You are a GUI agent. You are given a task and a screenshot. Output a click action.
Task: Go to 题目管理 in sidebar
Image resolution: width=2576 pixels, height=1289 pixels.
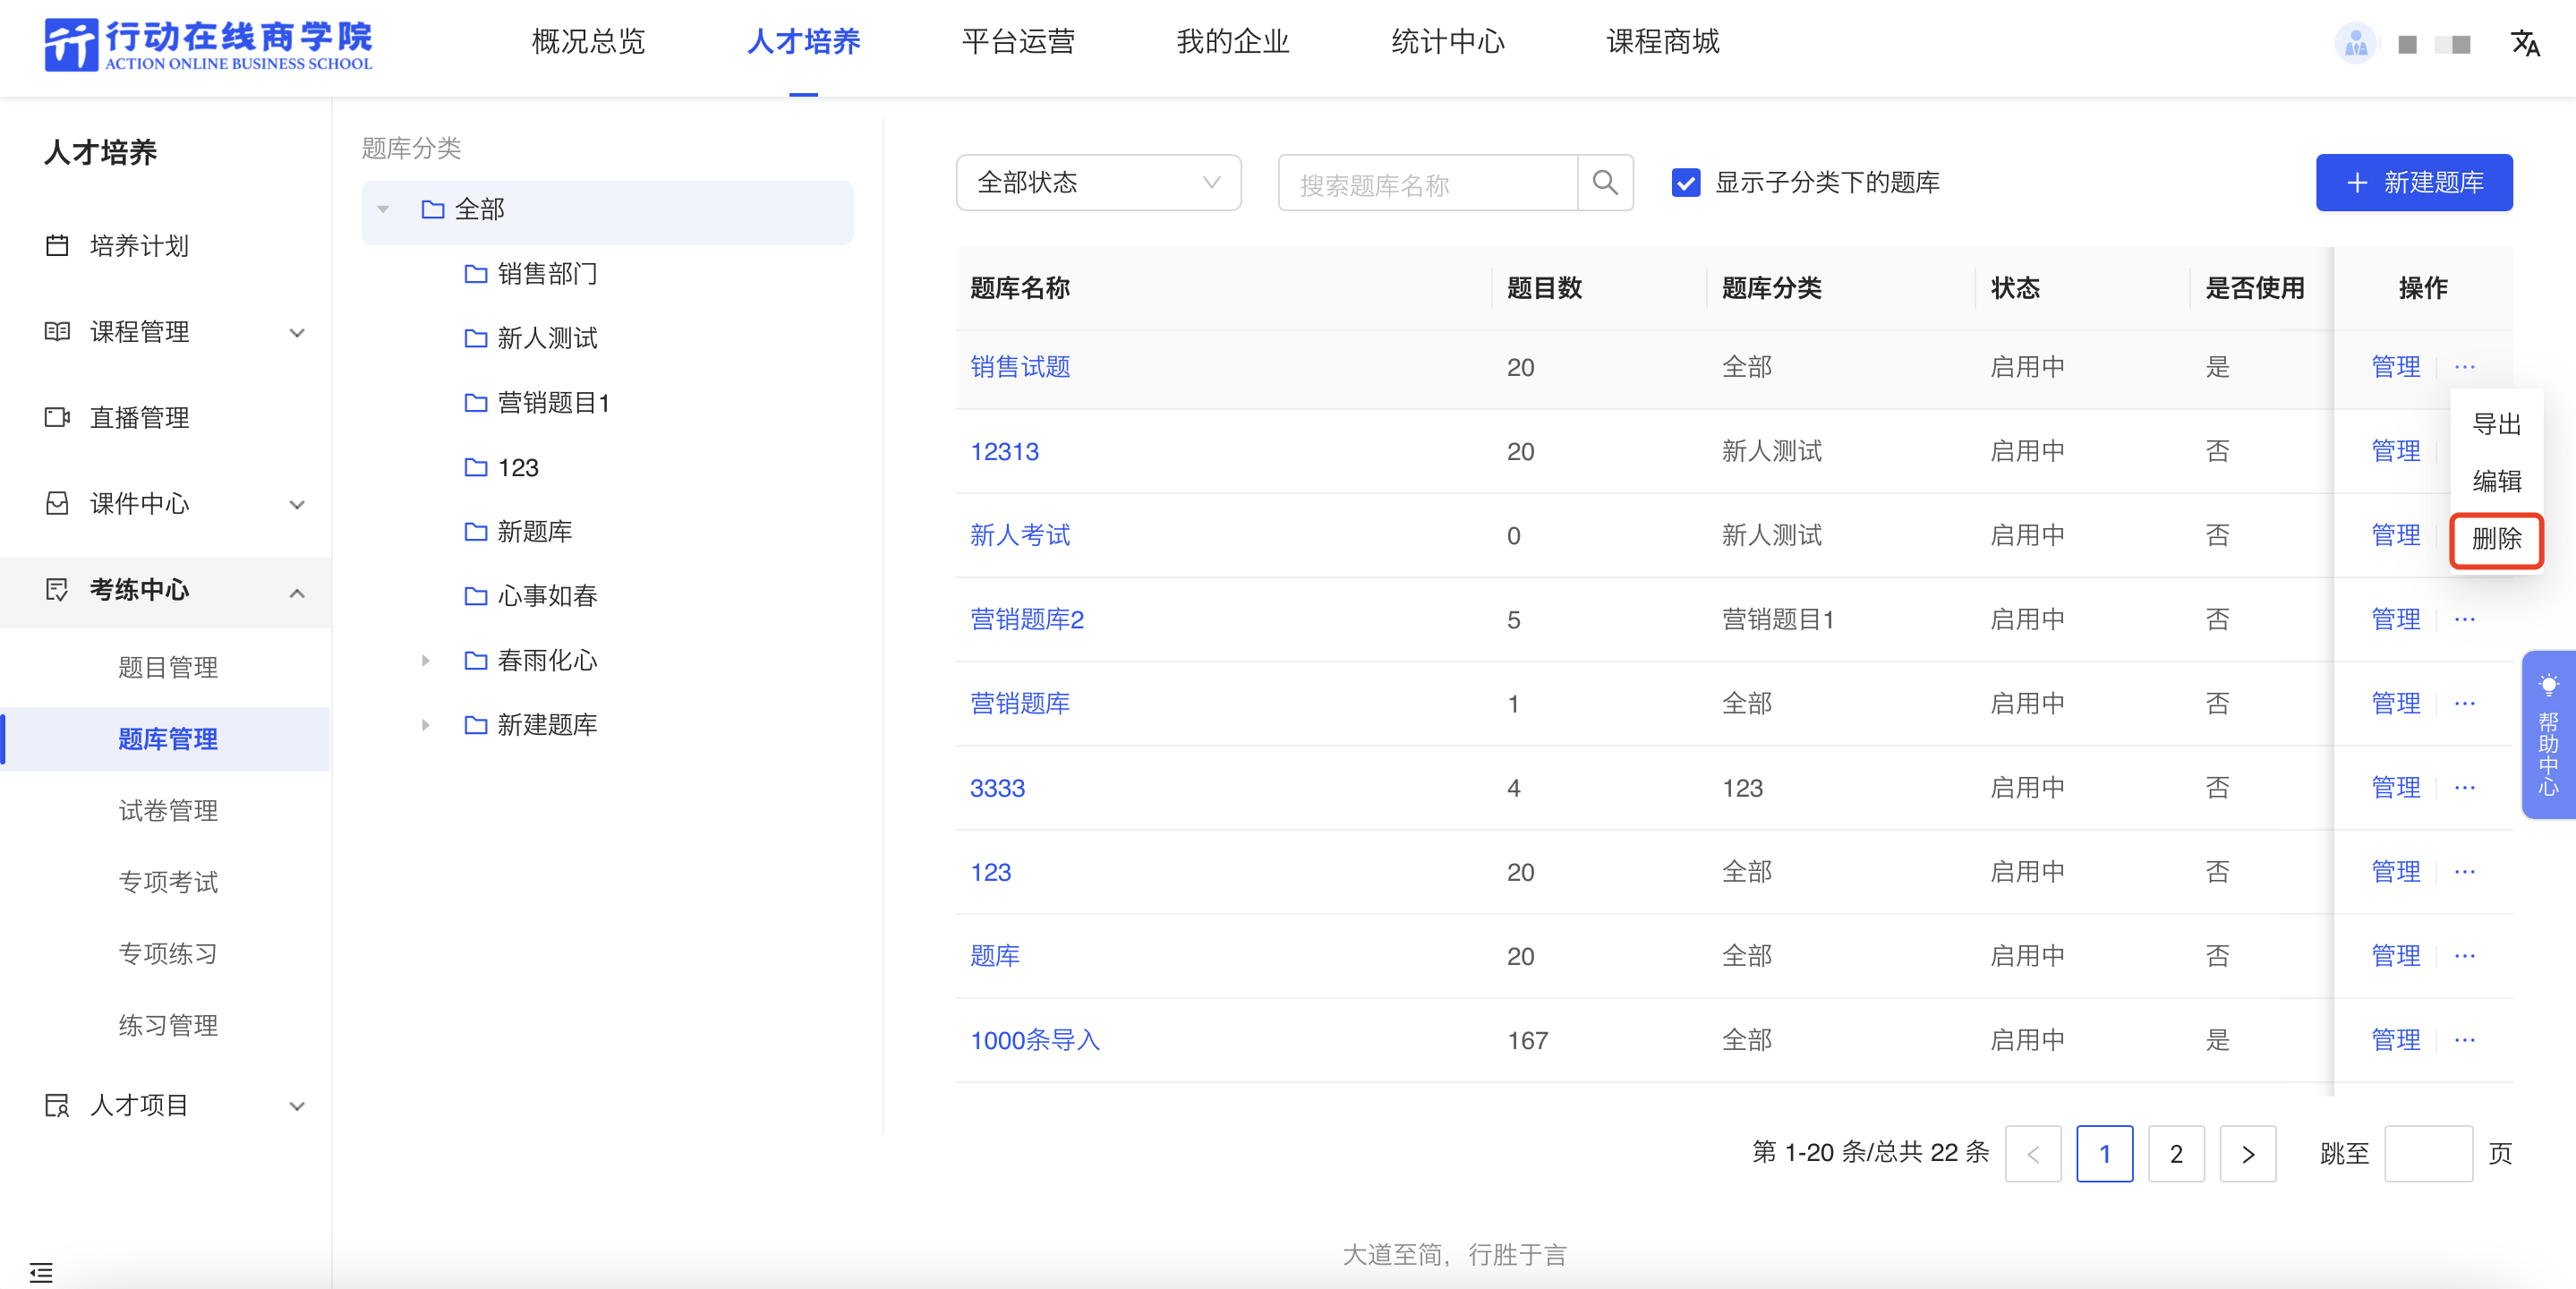168,667
